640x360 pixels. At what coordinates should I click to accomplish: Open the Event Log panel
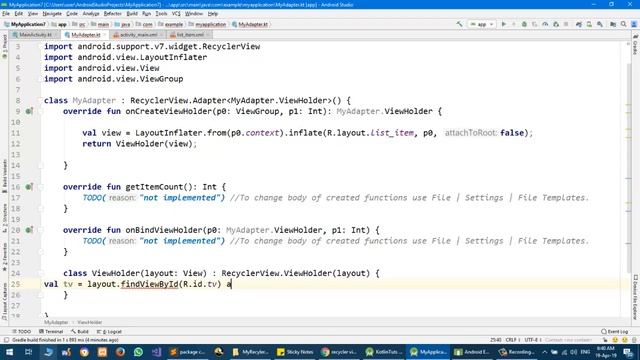615,331
